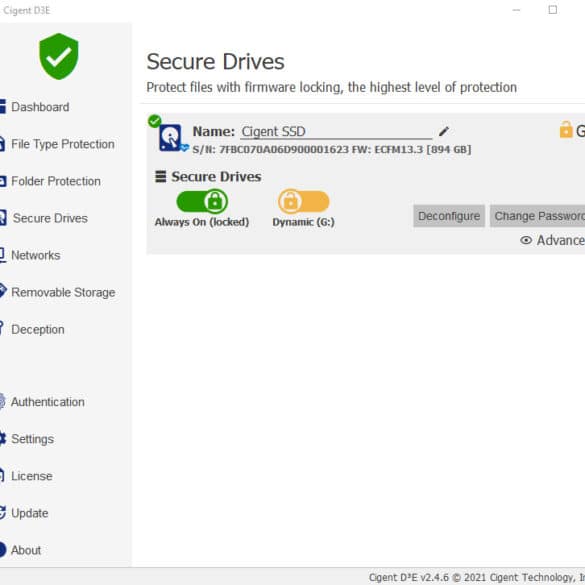Open the Dashboard page
The image size is (585, 585).
[40, 107]
